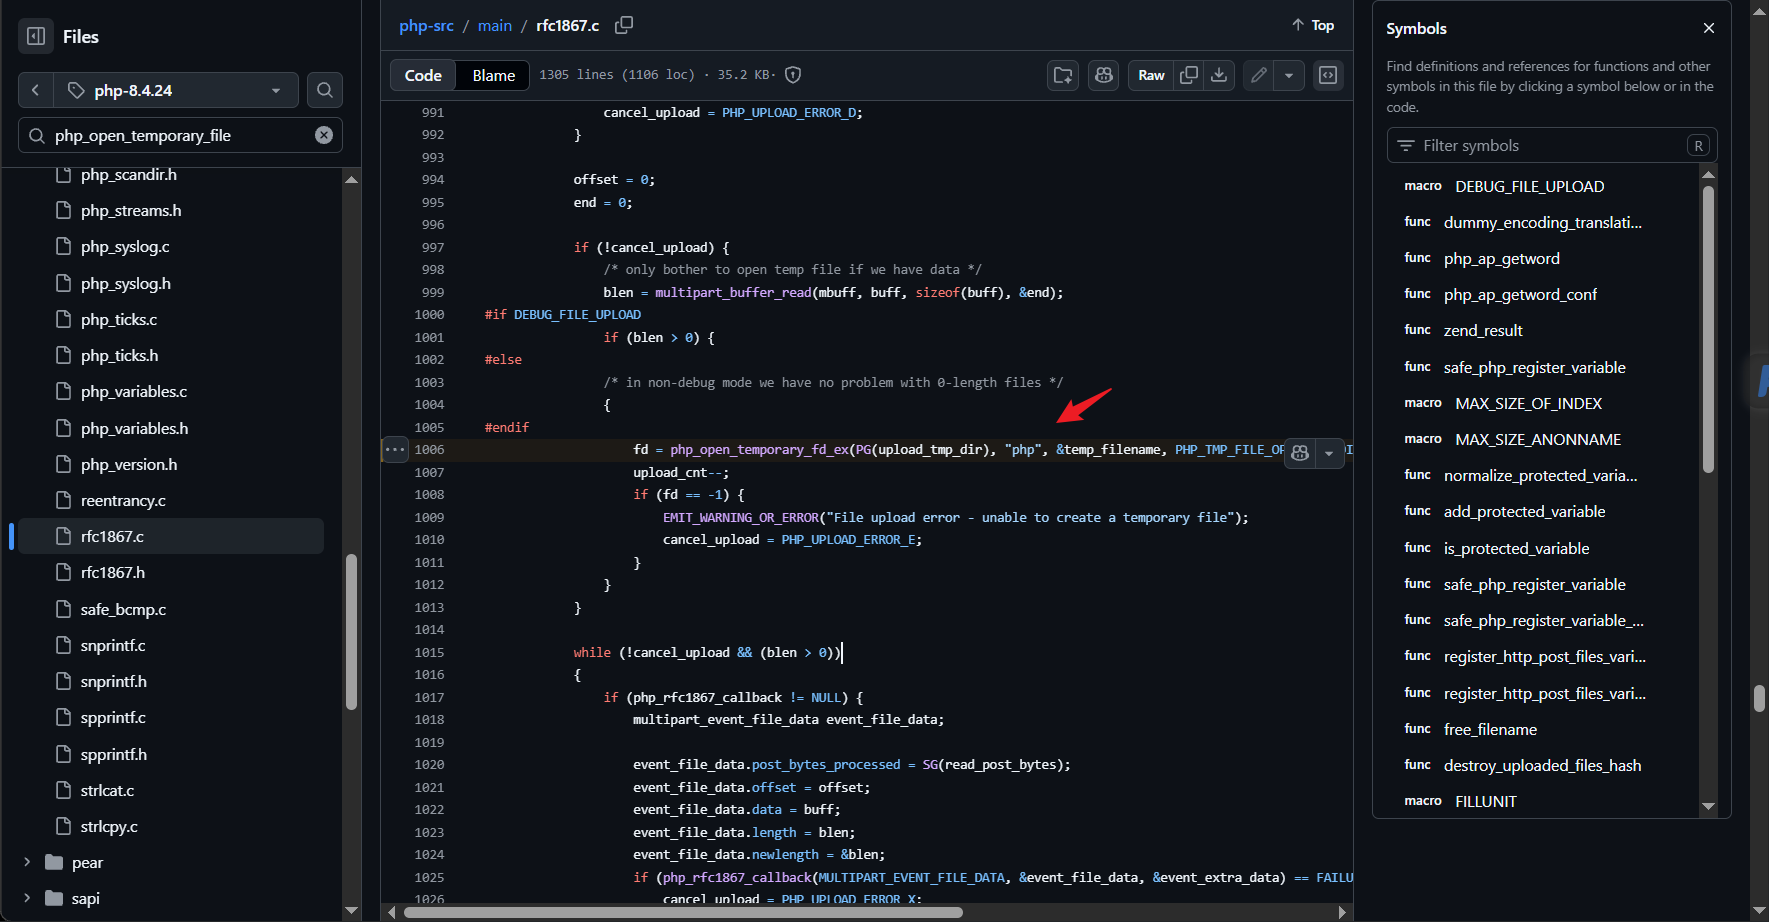
Task: Open Copilot chat from file toolbar
Action: coord(1104,75)
